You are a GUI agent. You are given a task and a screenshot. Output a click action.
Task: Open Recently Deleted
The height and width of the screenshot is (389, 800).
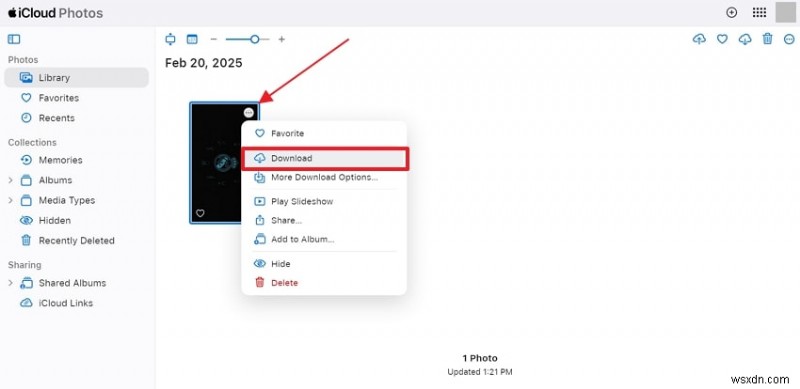77,241
